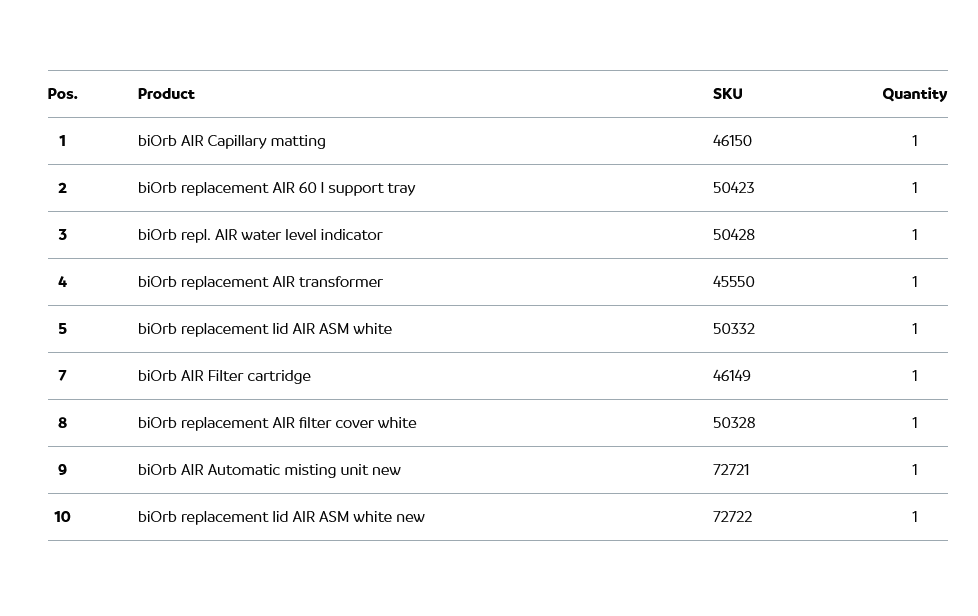Screen dimensions: 978x616
Task: Select SKU 50423 in the table
Action: click(x=733, y=188)
